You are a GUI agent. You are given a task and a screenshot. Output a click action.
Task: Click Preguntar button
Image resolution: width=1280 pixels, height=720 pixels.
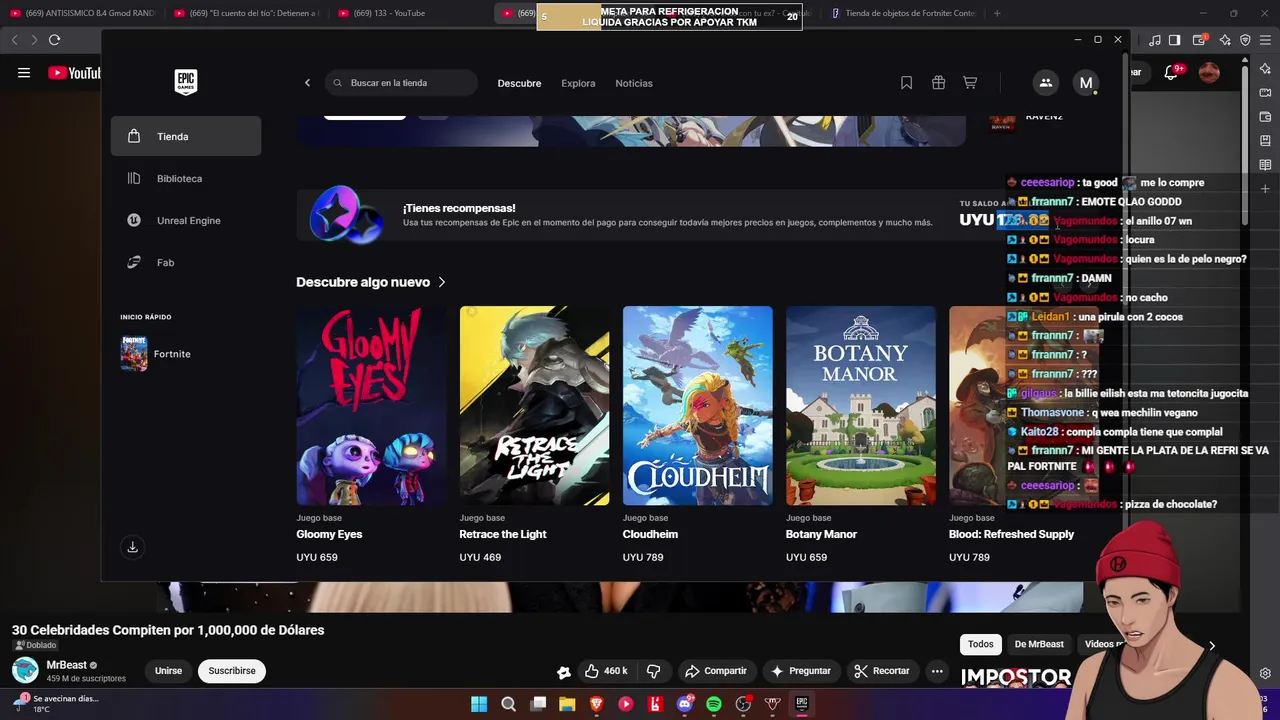tap(801, 671)
